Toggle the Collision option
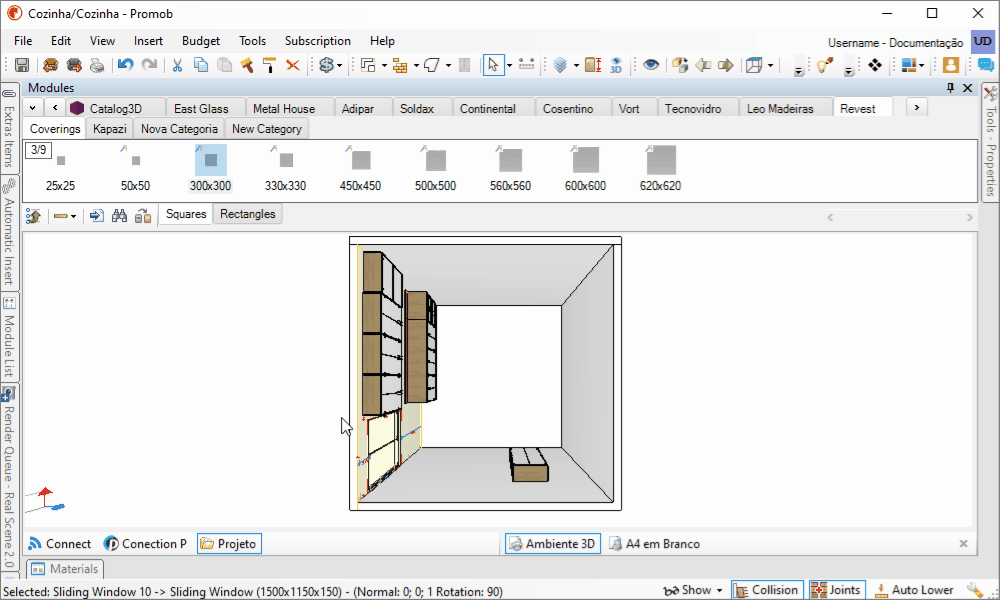Viewport: 1000px width, 600px height. (767, 590)
